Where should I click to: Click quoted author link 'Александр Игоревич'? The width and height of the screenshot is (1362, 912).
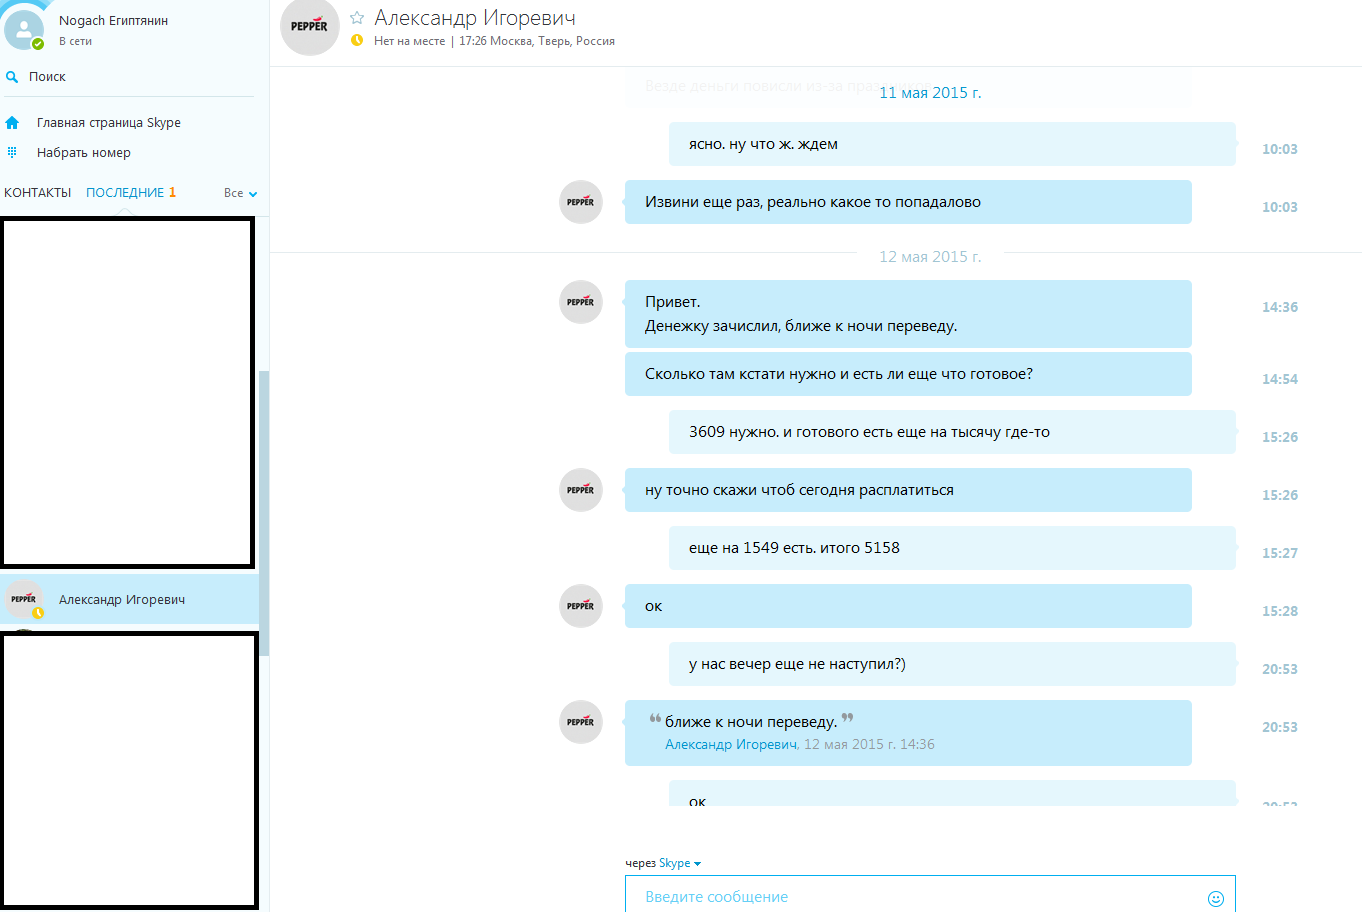click(731, 744)
